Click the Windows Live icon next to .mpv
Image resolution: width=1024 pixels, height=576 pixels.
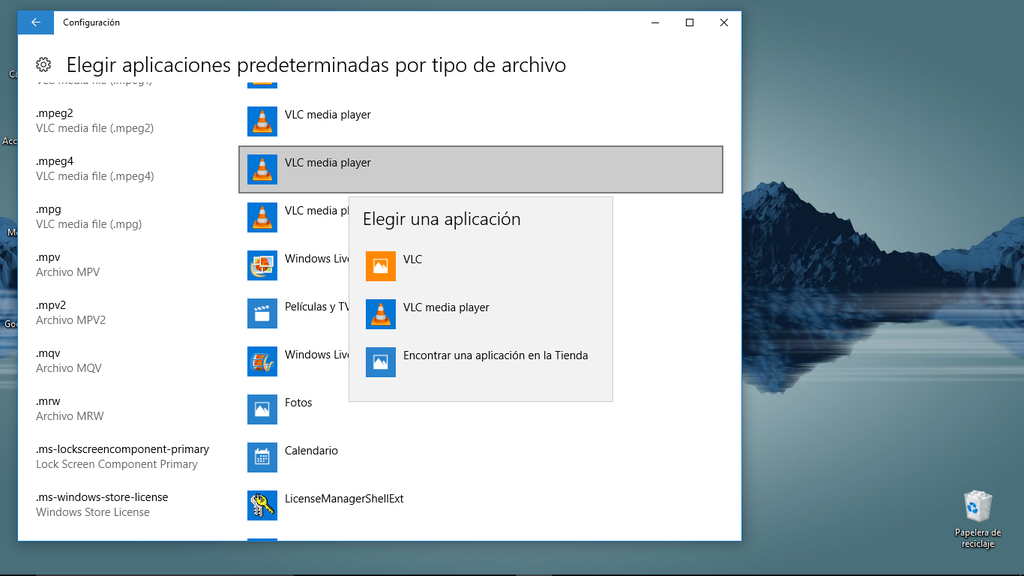tap(262, 265)
